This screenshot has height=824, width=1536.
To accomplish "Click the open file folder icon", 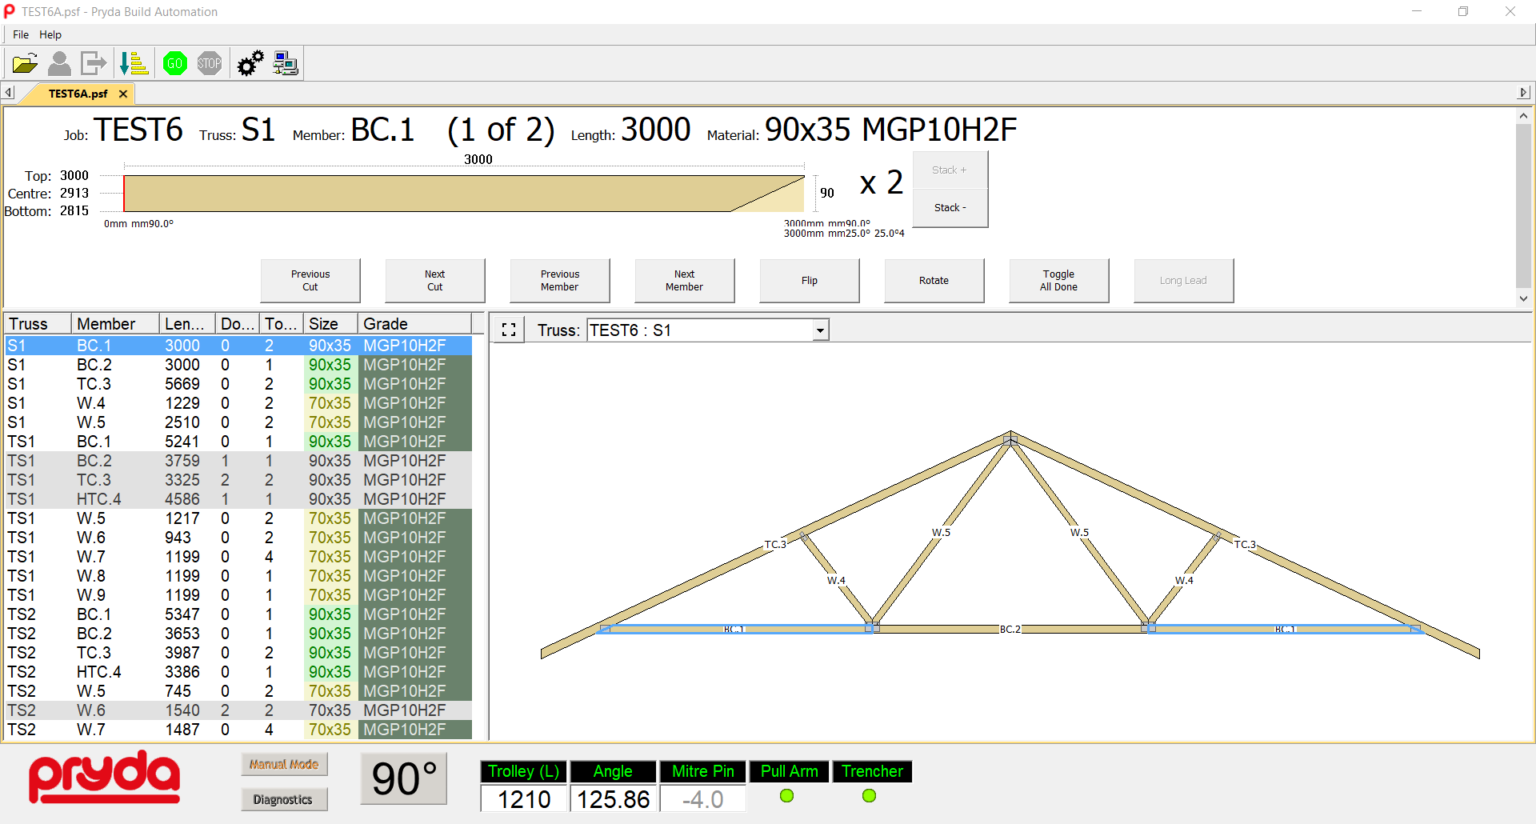I will [25, 64].
